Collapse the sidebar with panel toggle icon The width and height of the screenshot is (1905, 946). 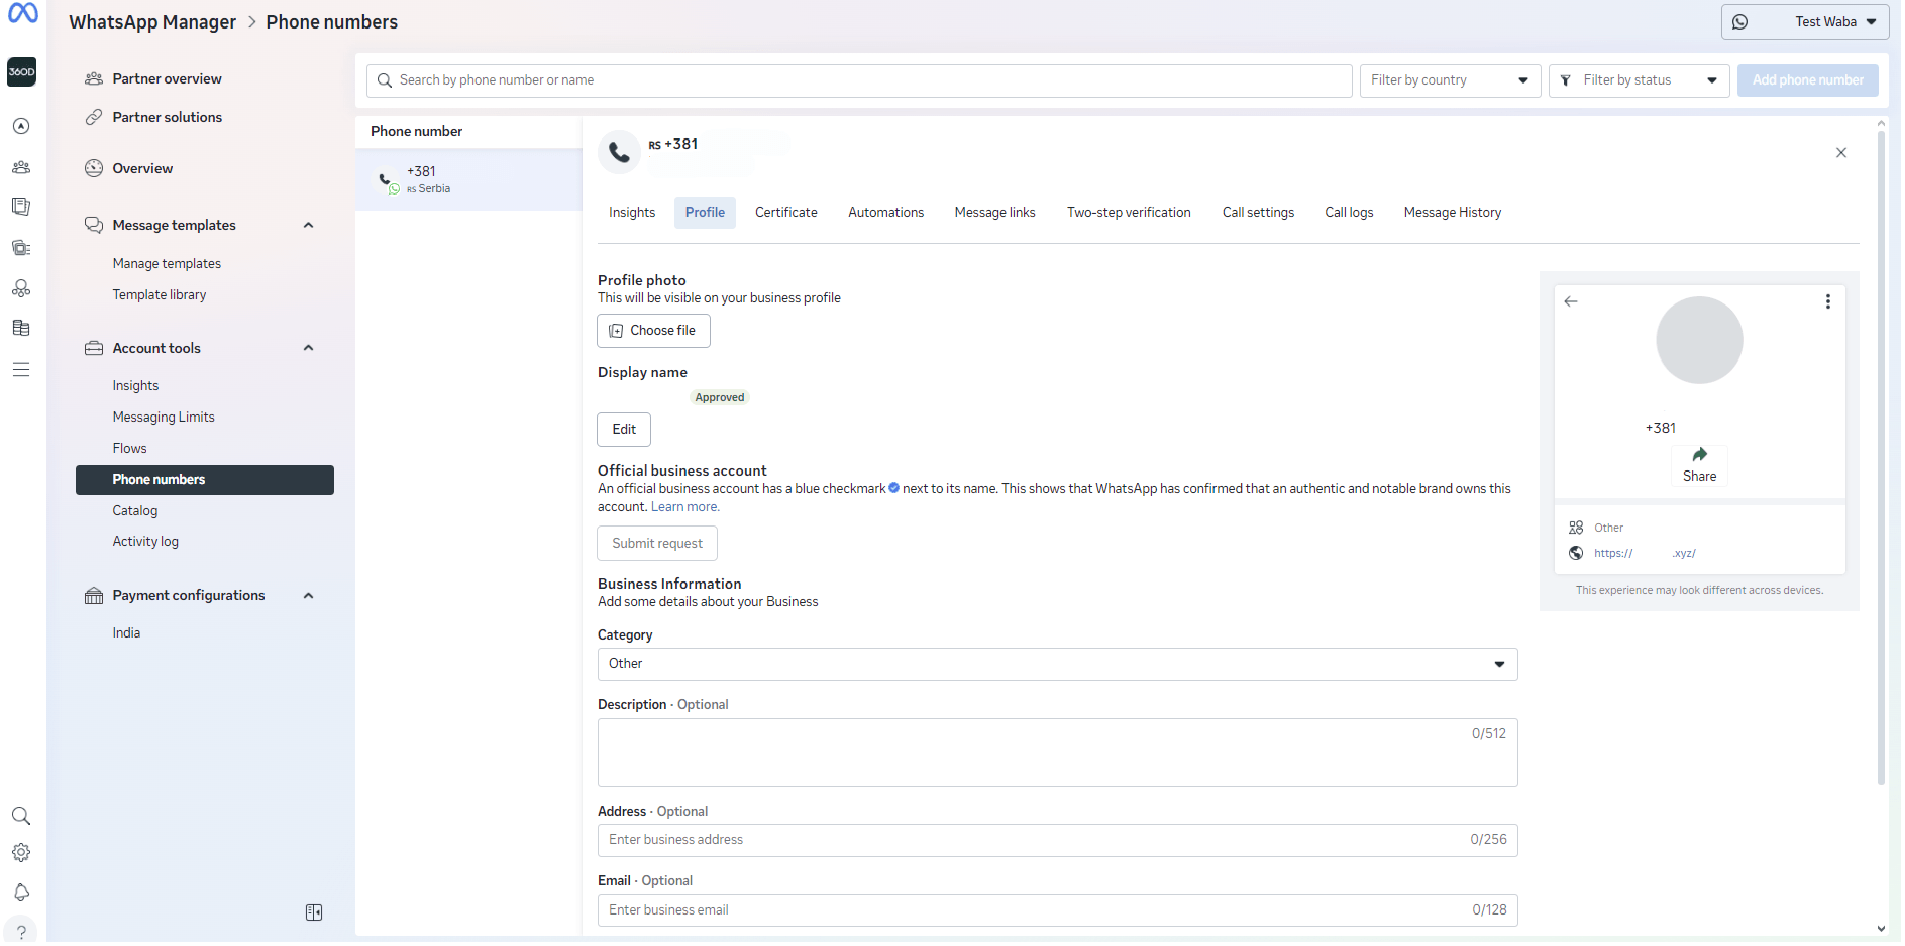tap(314, 913)
